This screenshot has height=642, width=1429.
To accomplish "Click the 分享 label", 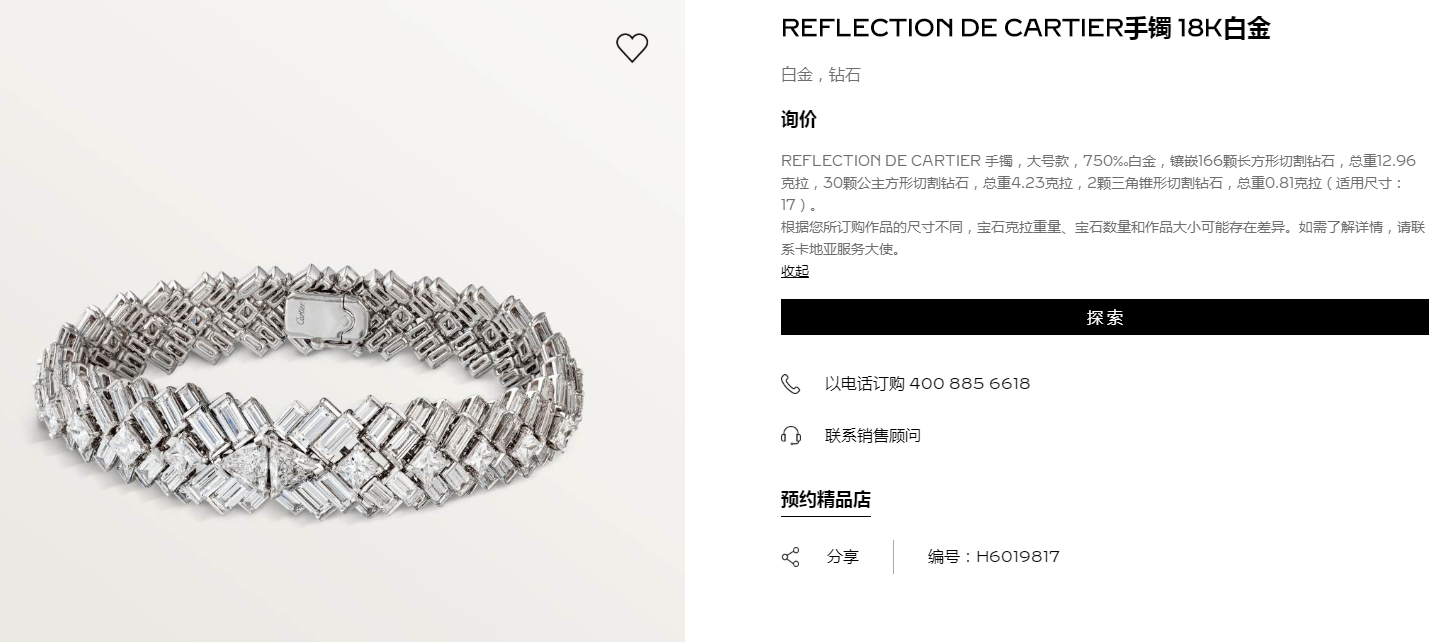I will coord(843,557).
